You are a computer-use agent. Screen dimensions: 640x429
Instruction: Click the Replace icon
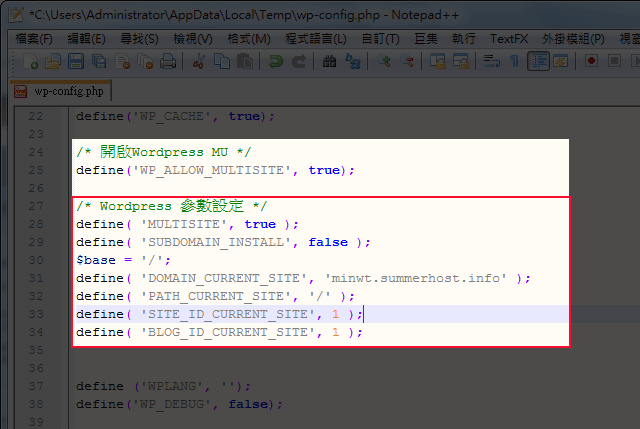(x=353, y=62)
